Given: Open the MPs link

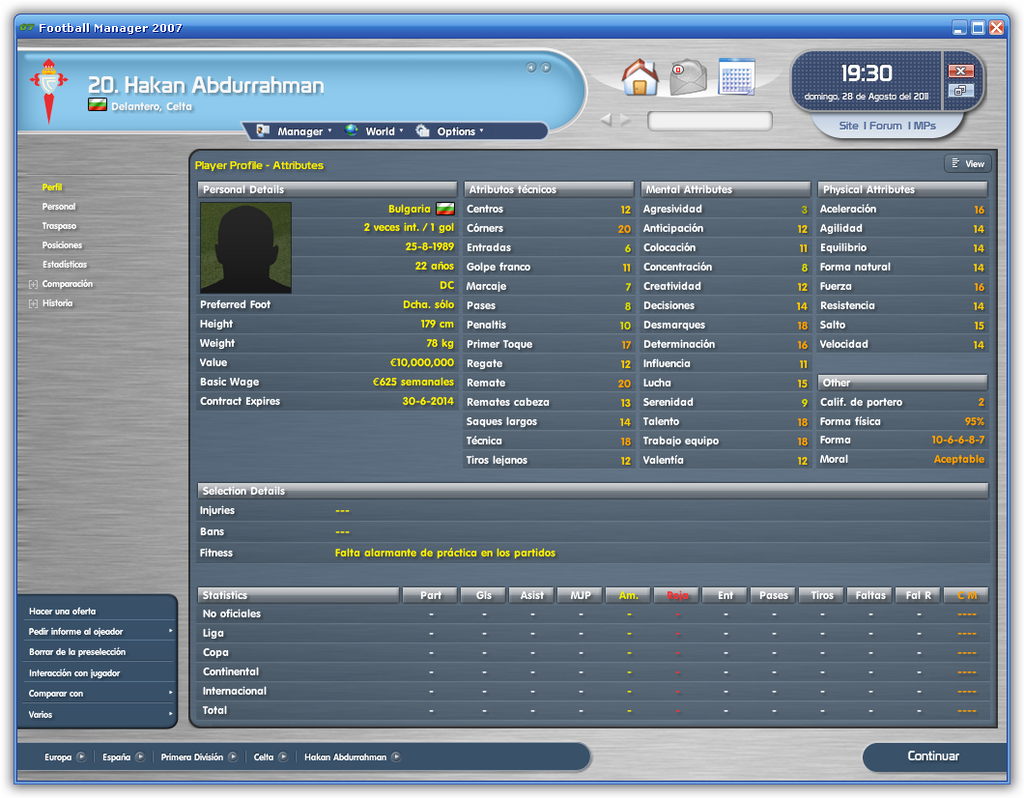Looking at the screenshot, I should click(x=925, y=125).
